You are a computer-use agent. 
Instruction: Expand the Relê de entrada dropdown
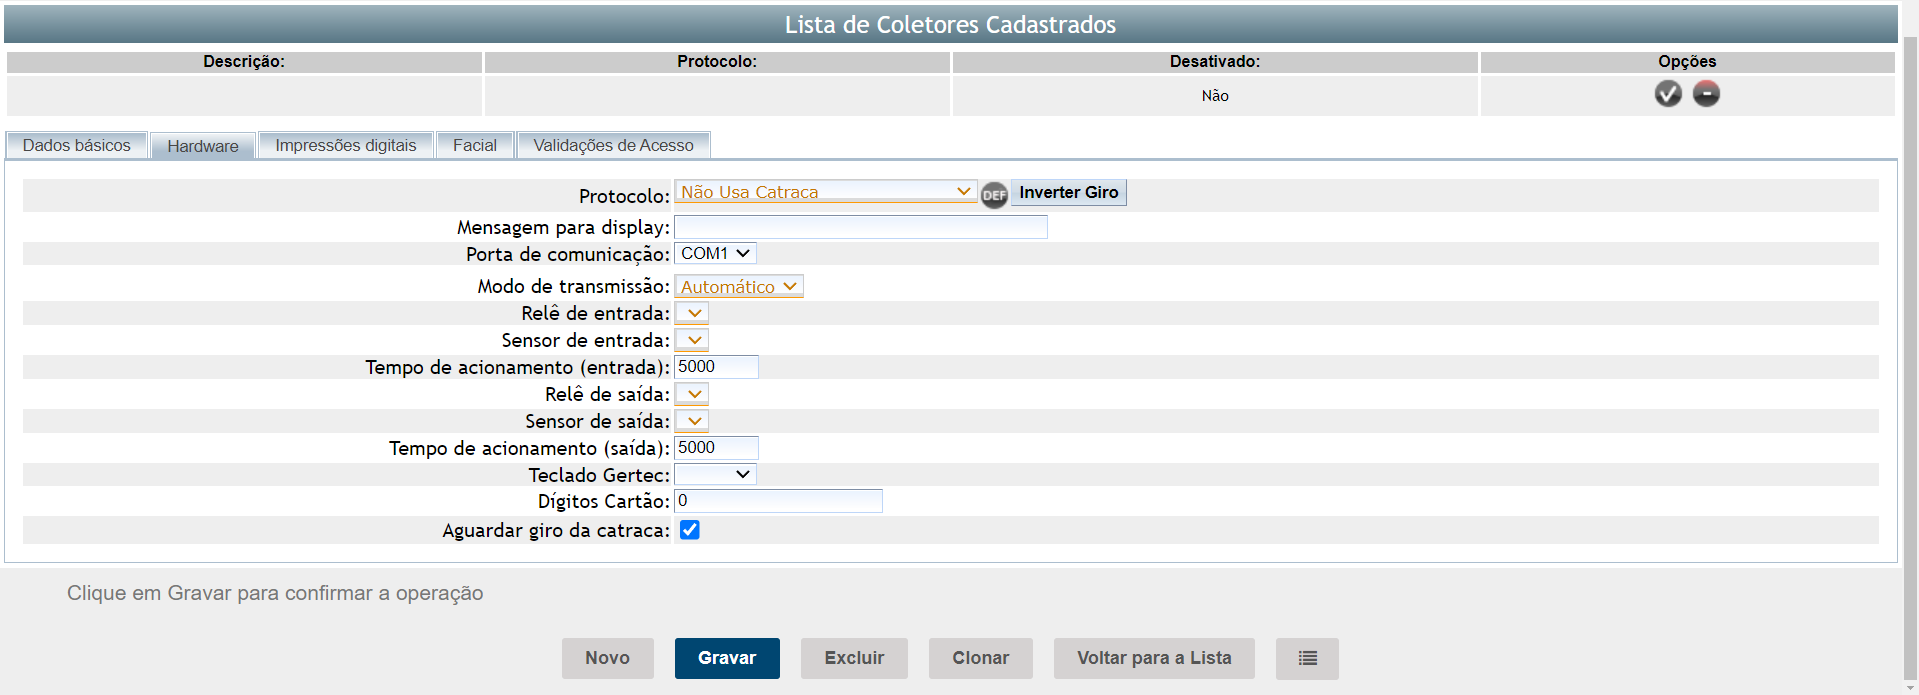(x=692, y=313)
